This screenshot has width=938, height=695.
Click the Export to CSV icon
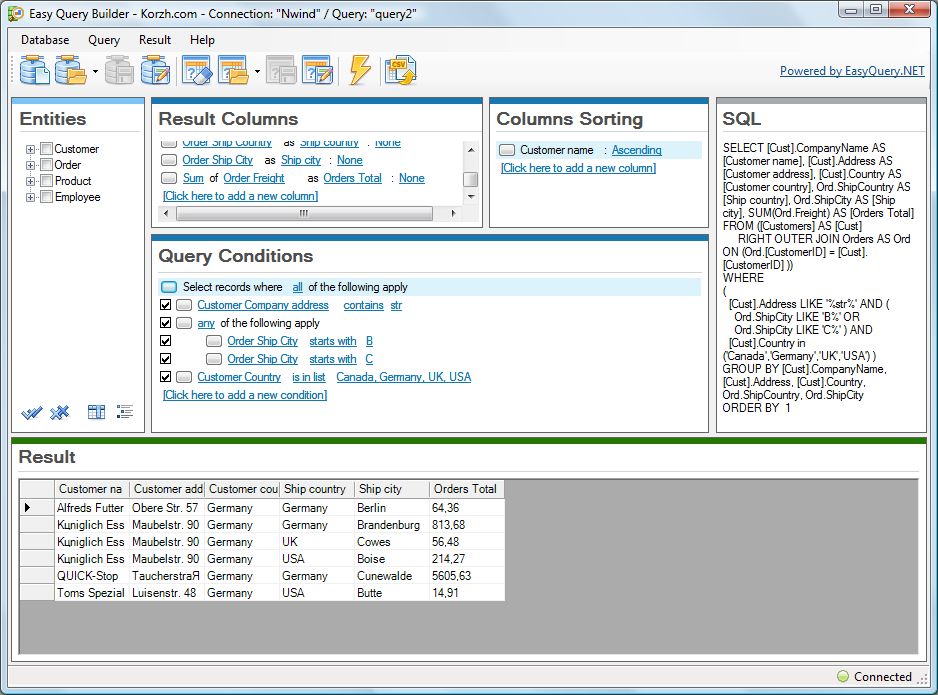pos(400,71)
